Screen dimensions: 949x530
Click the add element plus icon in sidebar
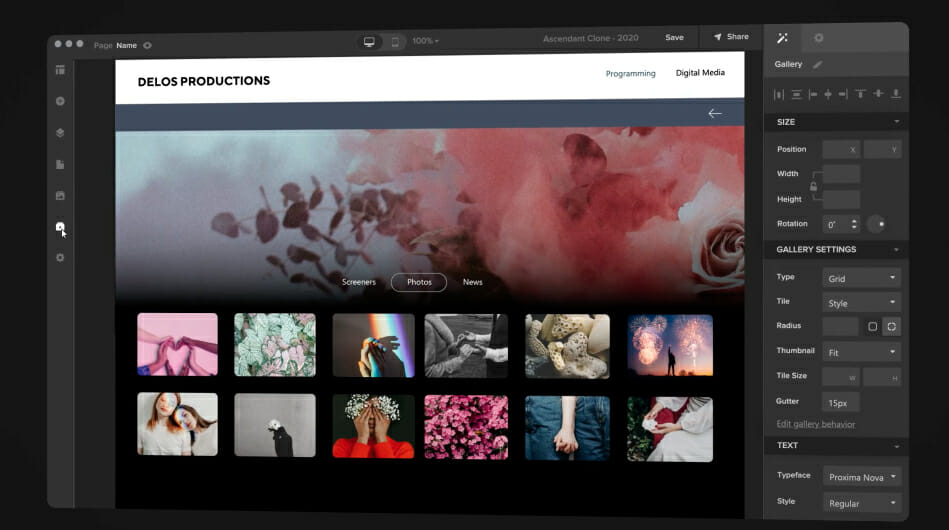(x=60, y=101)
